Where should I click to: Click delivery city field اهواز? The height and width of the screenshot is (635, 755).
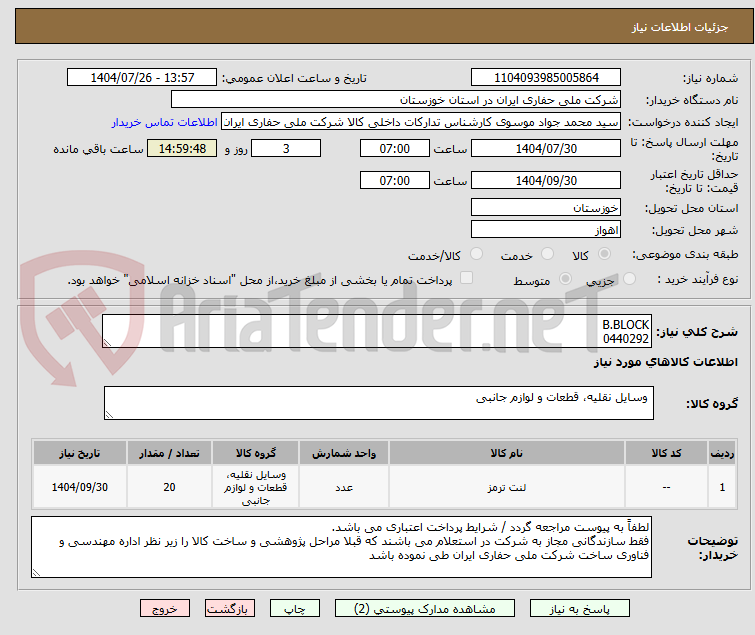click(x=546, y=230)
